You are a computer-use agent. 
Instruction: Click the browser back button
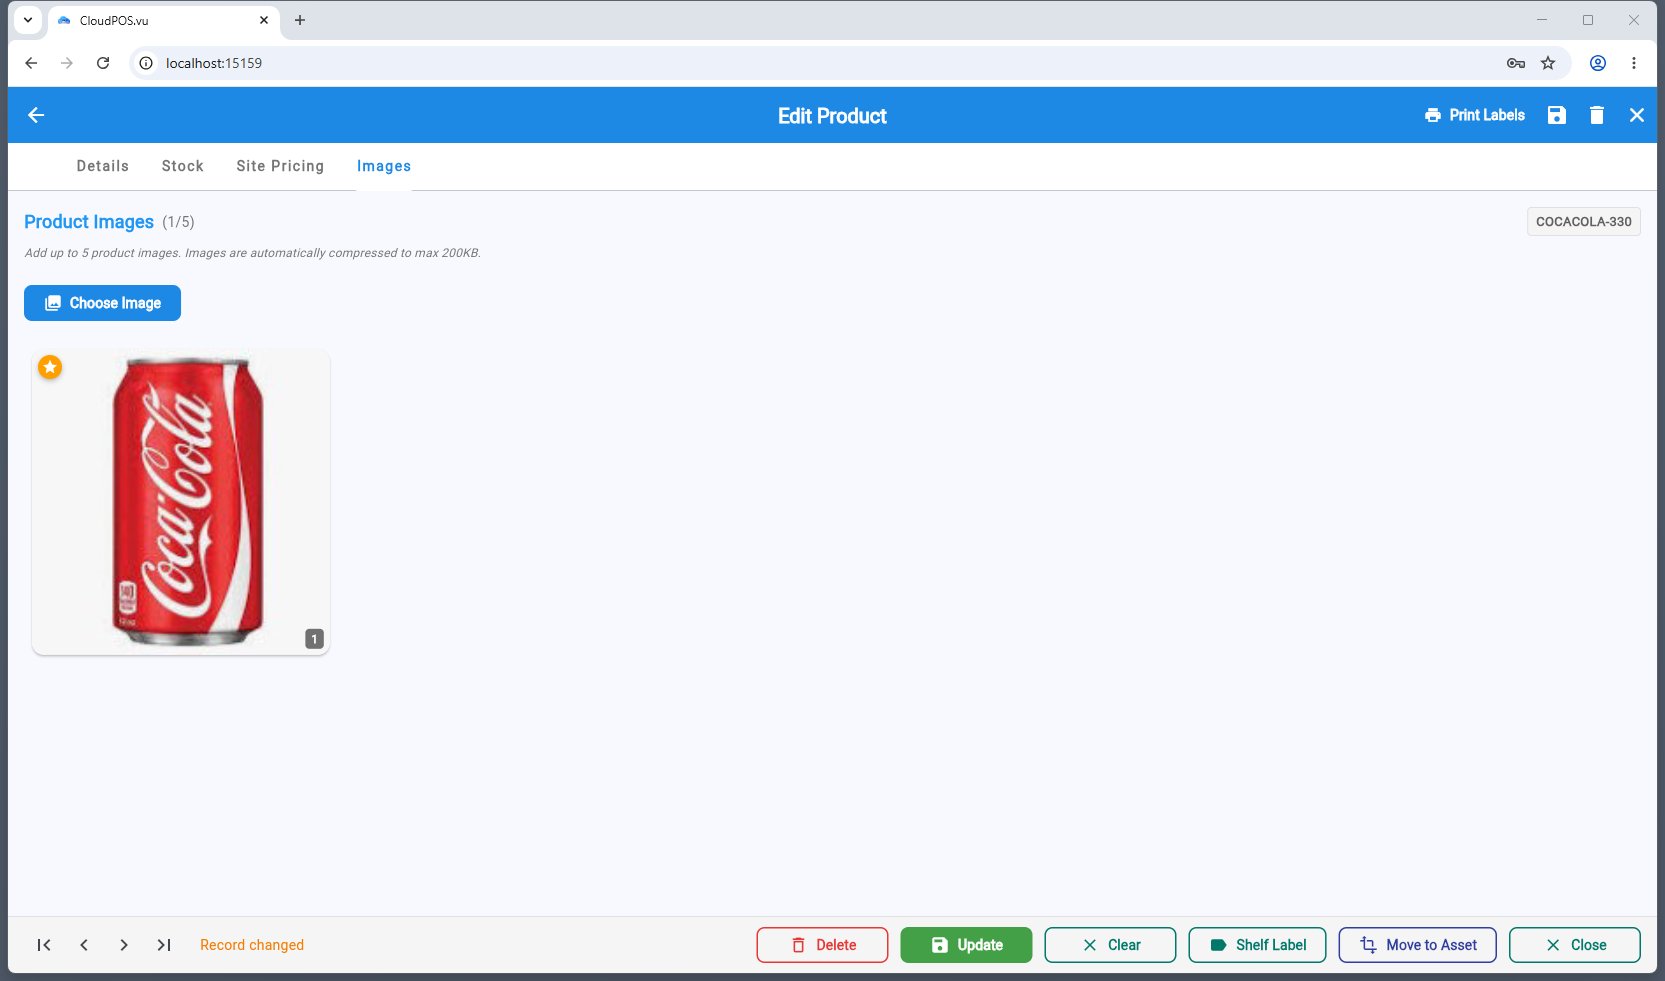click(x=31, y=63)
